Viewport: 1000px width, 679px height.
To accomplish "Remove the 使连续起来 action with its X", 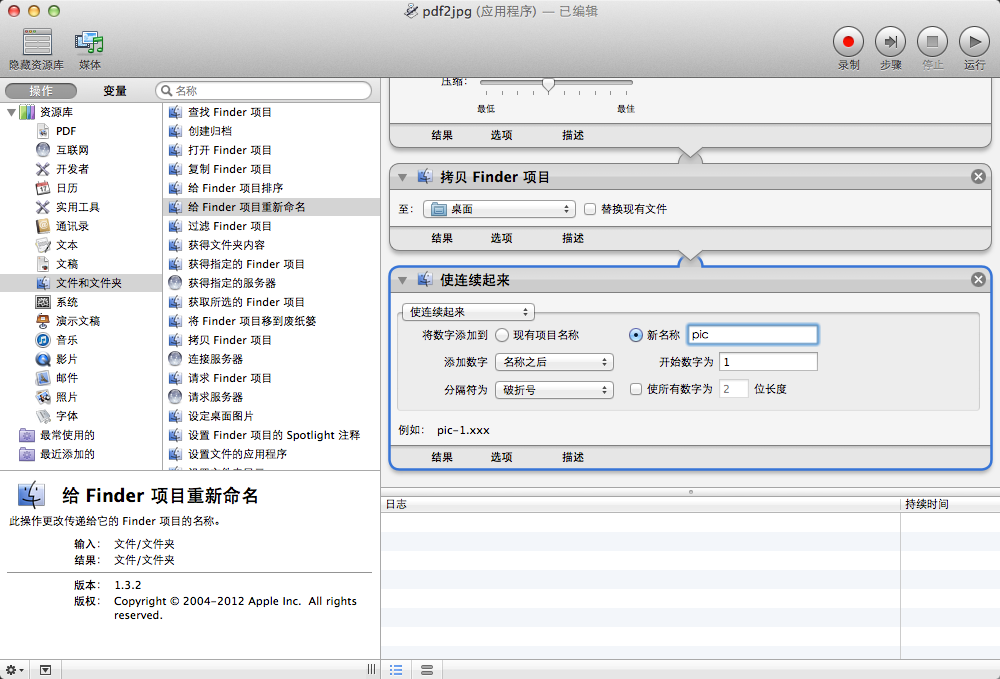I will click(978, 280).
